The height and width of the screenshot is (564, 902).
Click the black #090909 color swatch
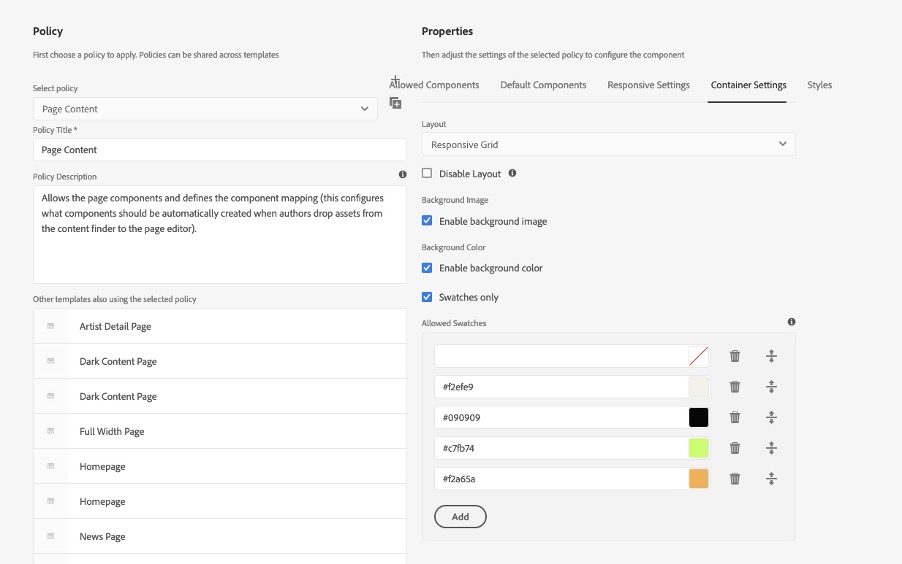[x=698, y=417]
